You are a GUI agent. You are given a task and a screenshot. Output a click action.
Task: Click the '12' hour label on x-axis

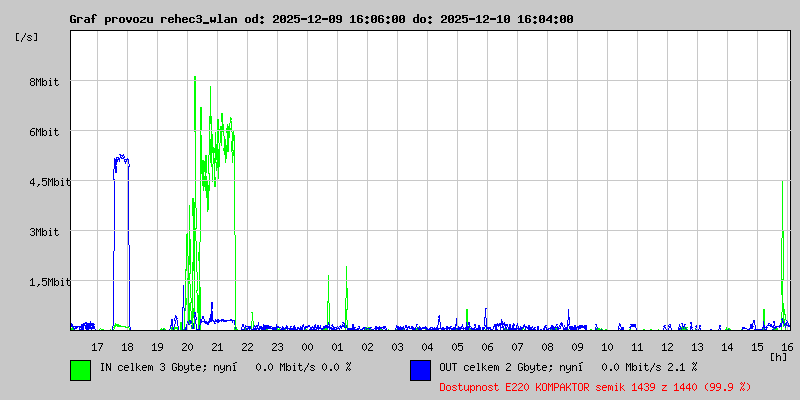(x=667, y=347)
